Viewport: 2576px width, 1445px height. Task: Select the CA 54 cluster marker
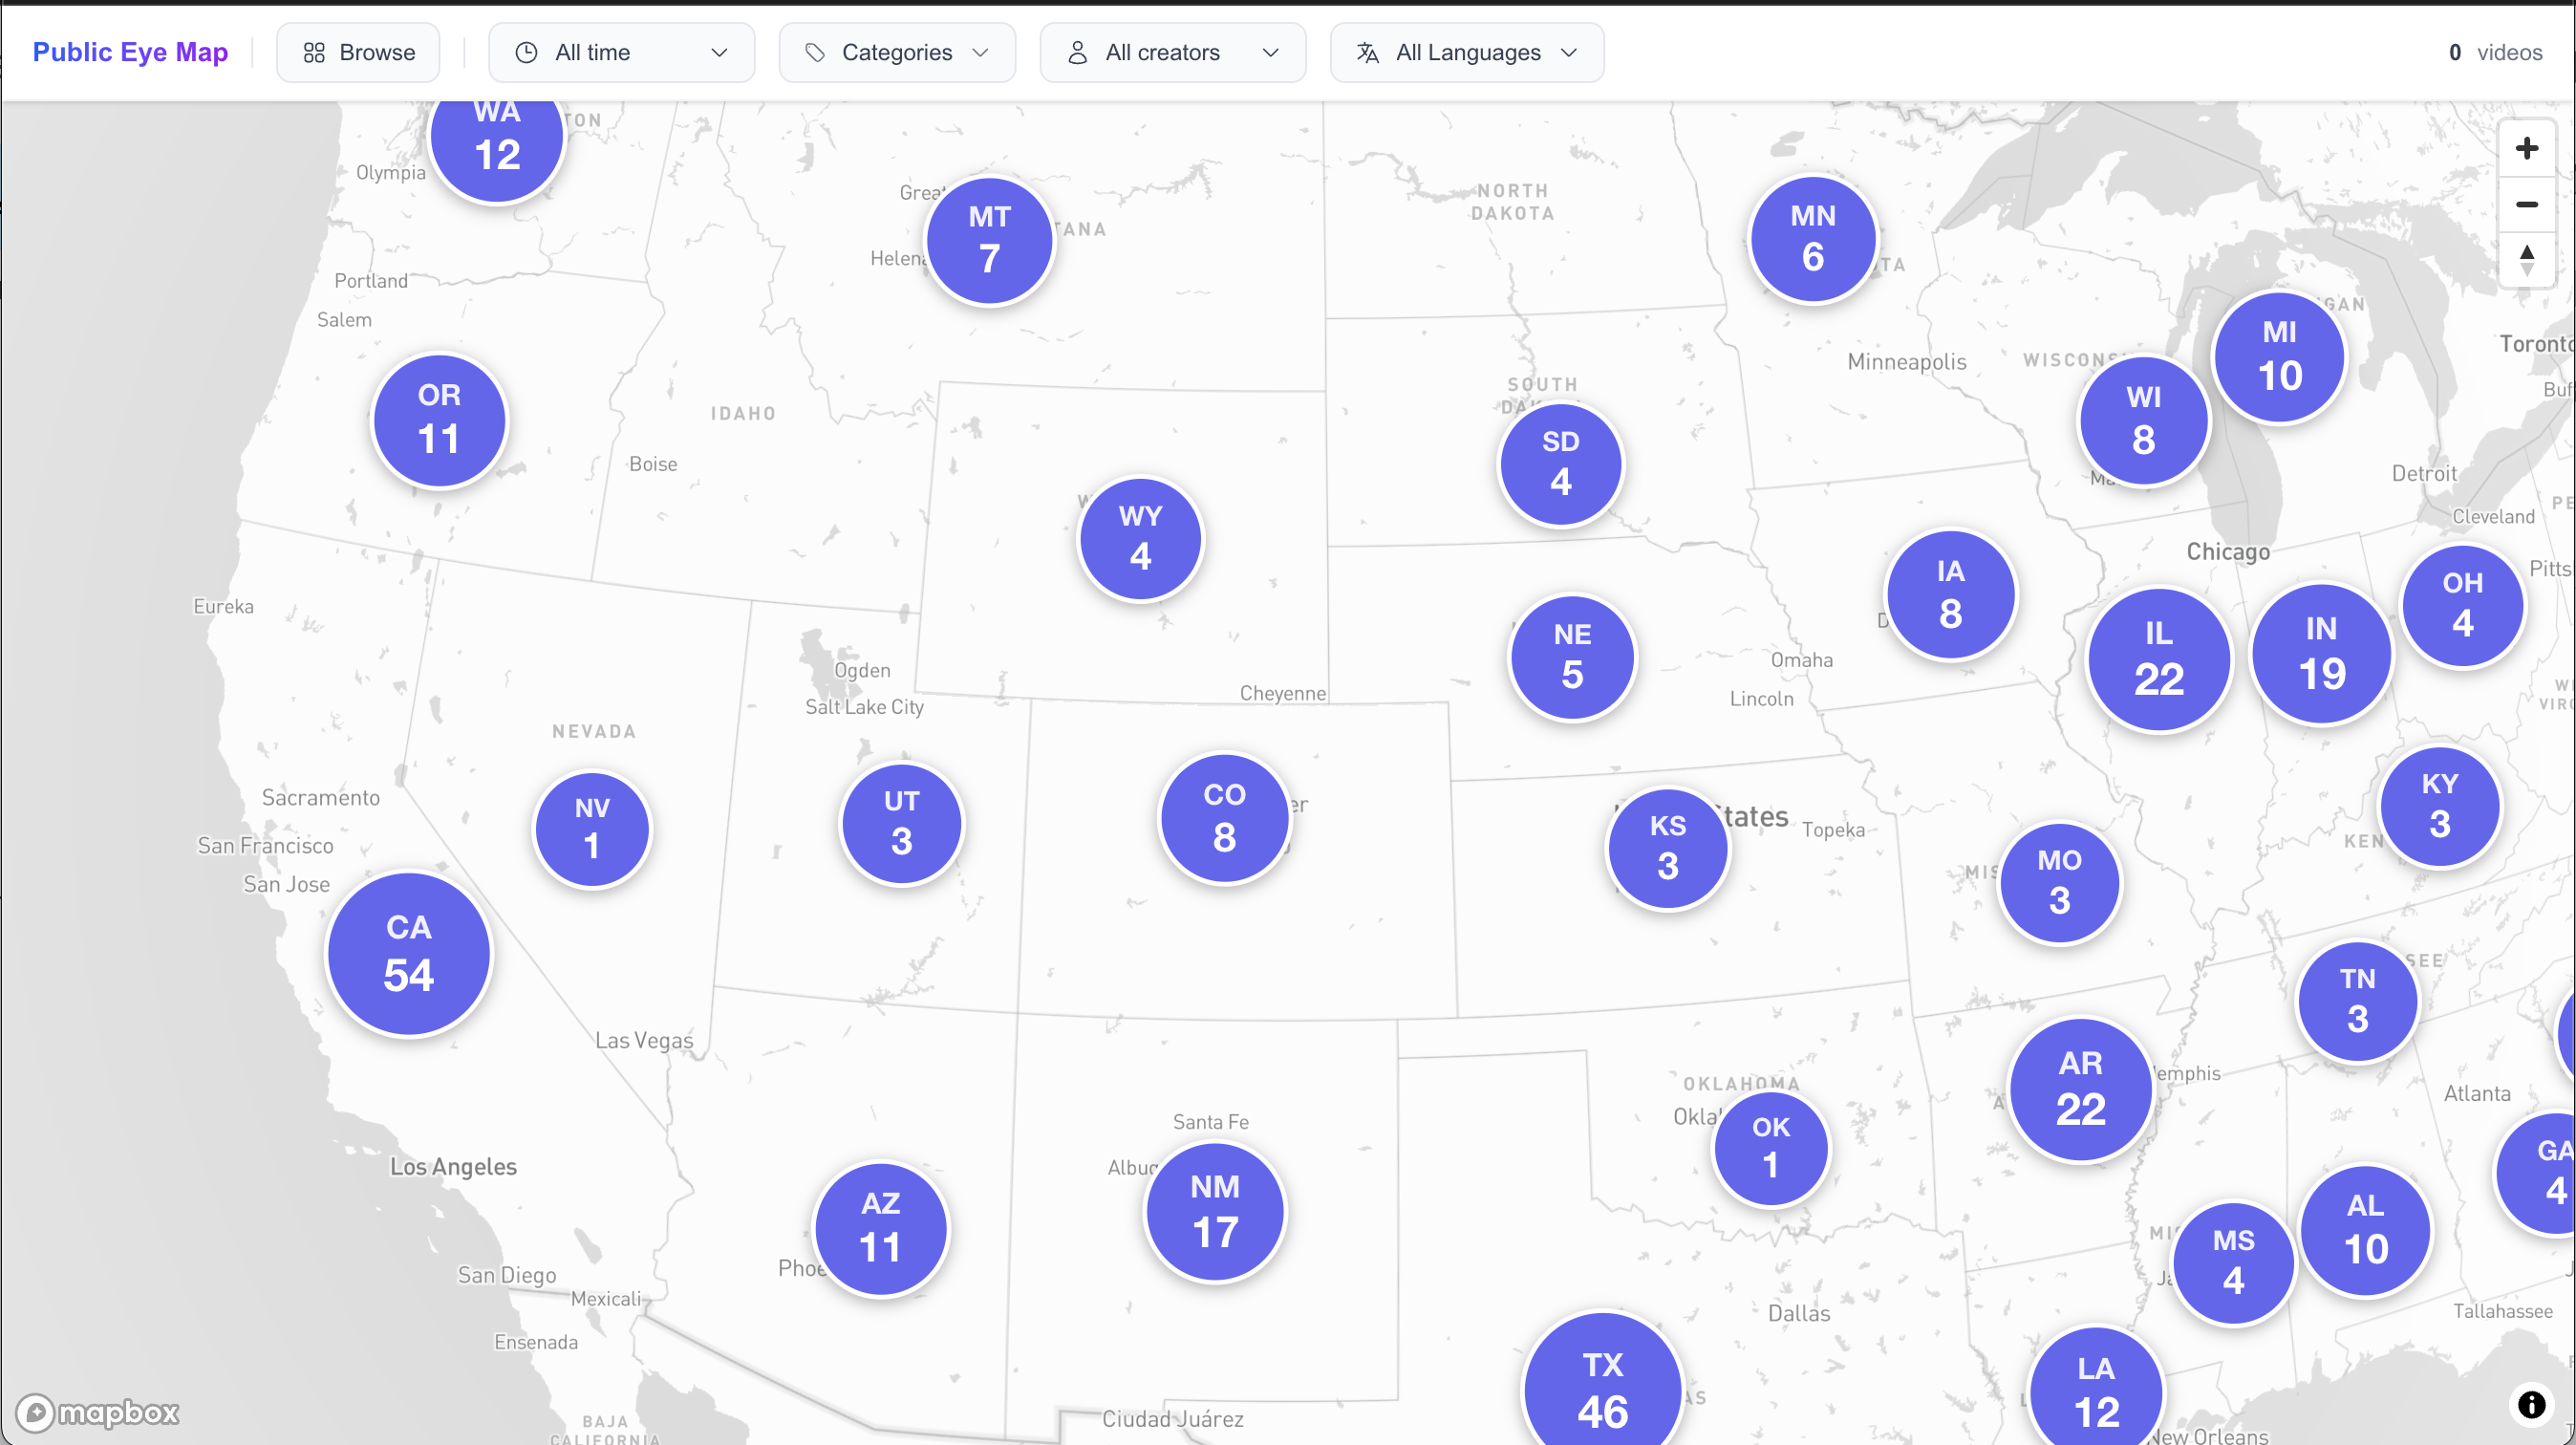tap(409, 954)
